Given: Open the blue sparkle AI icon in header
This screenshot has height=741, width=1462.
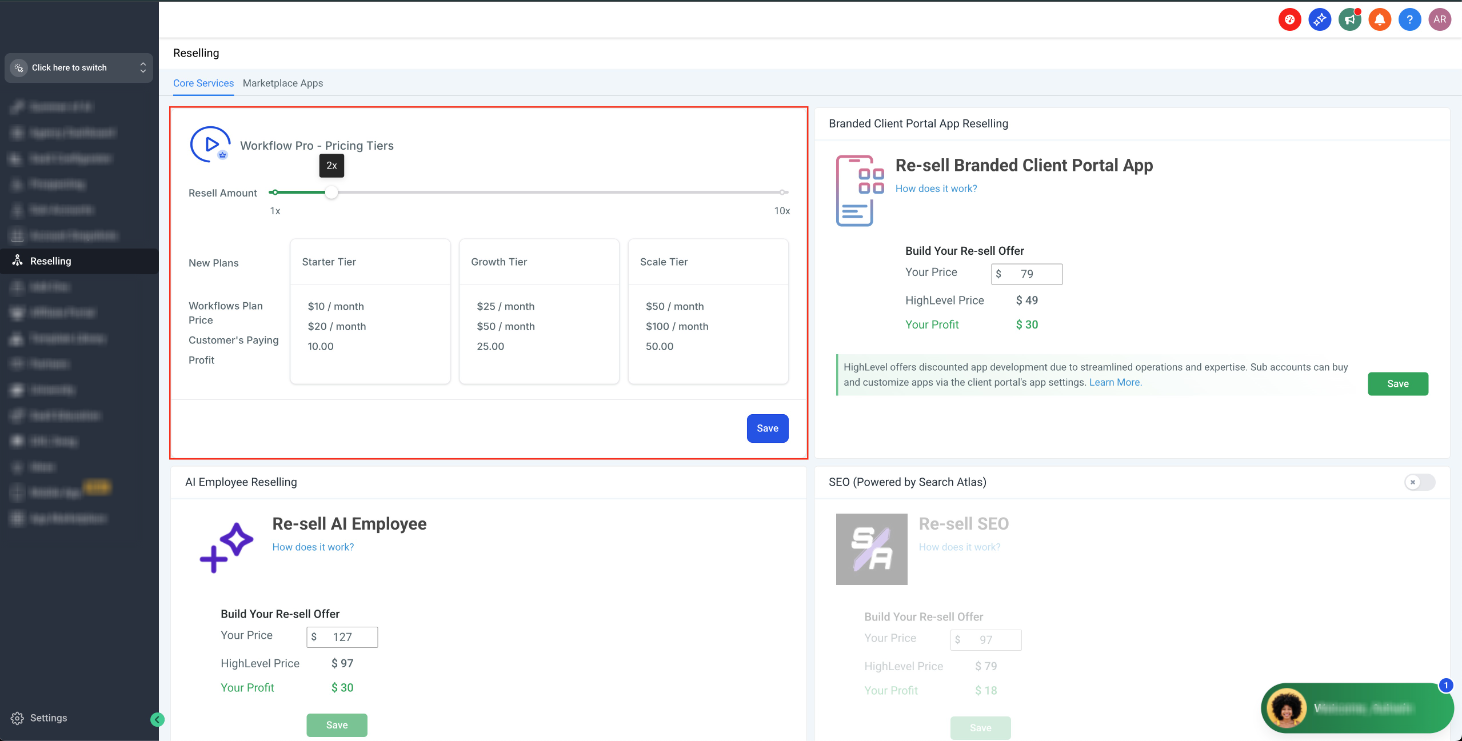Looking at the screenshot, I should click(1320, 19).
